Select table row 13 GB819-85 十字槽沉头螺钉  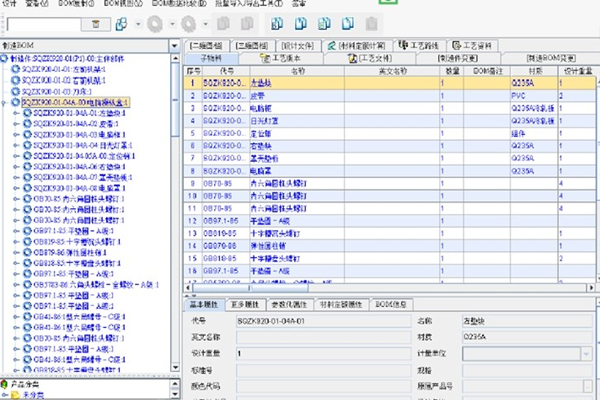tap(390, 233)
